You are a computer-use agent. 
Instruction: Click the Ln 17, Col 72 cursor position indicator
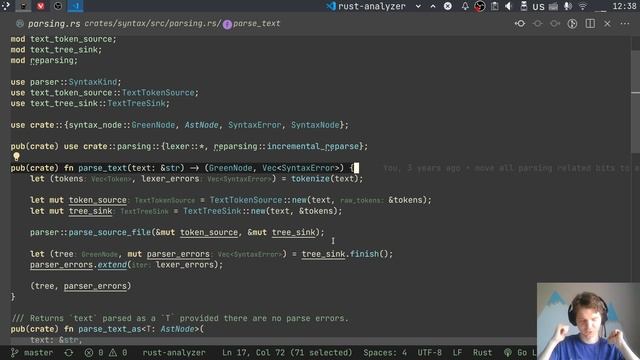[287, 353]
